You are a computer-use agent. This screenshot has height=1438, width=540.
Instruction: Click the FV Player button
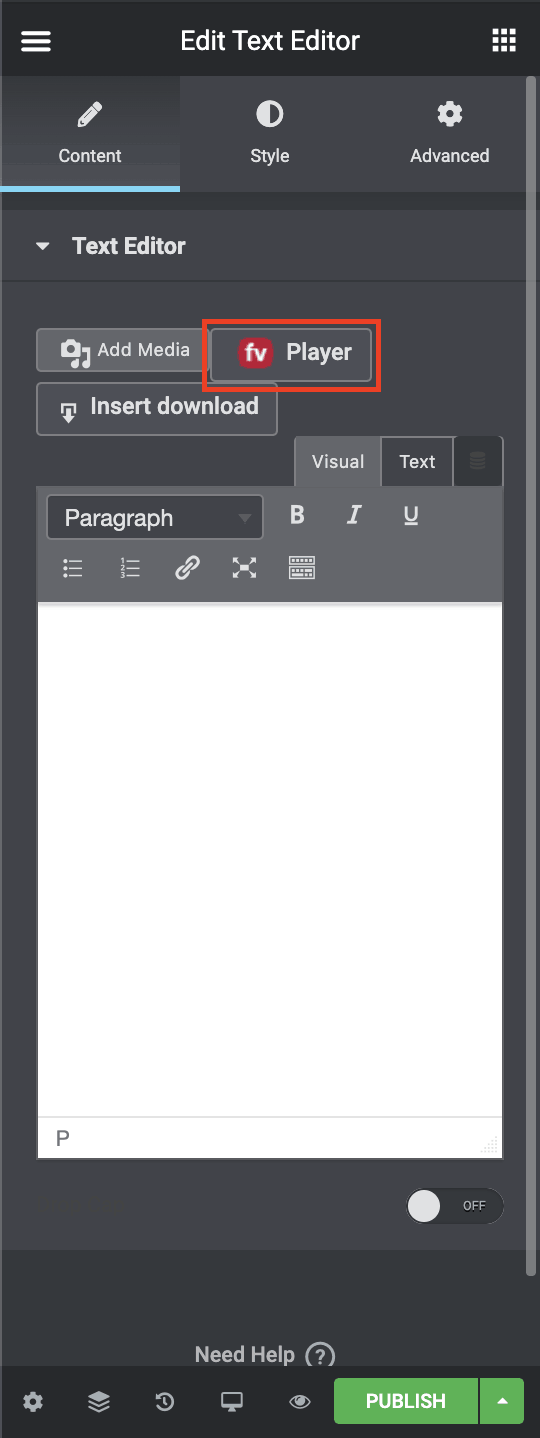click(x=291, y=353)
